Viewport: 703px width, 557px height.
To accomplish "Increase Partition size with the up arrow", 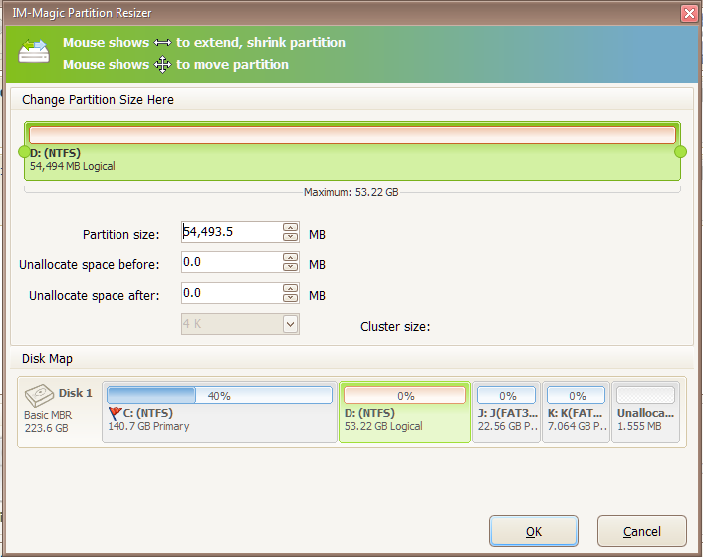I will tap(291, 227).
